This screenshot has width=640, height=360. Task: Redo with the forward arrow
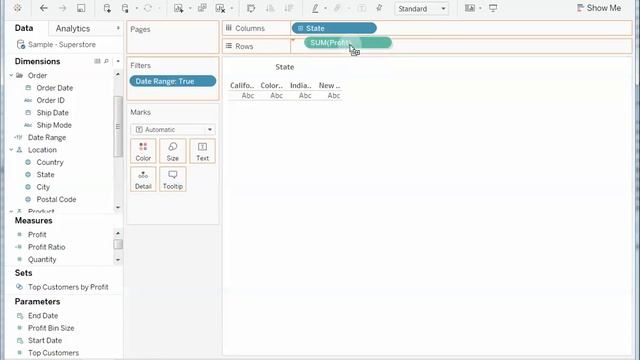[62, 8]
